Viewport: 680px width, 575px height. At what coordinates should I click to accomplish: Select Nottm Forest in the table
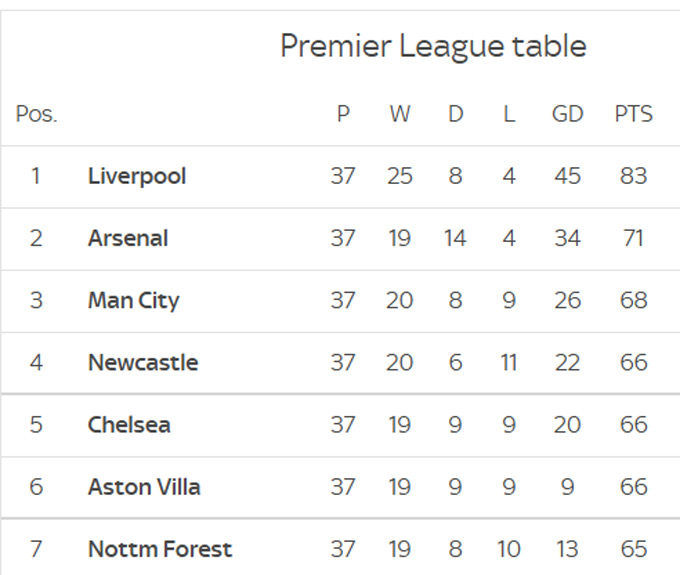coord(160,549)
